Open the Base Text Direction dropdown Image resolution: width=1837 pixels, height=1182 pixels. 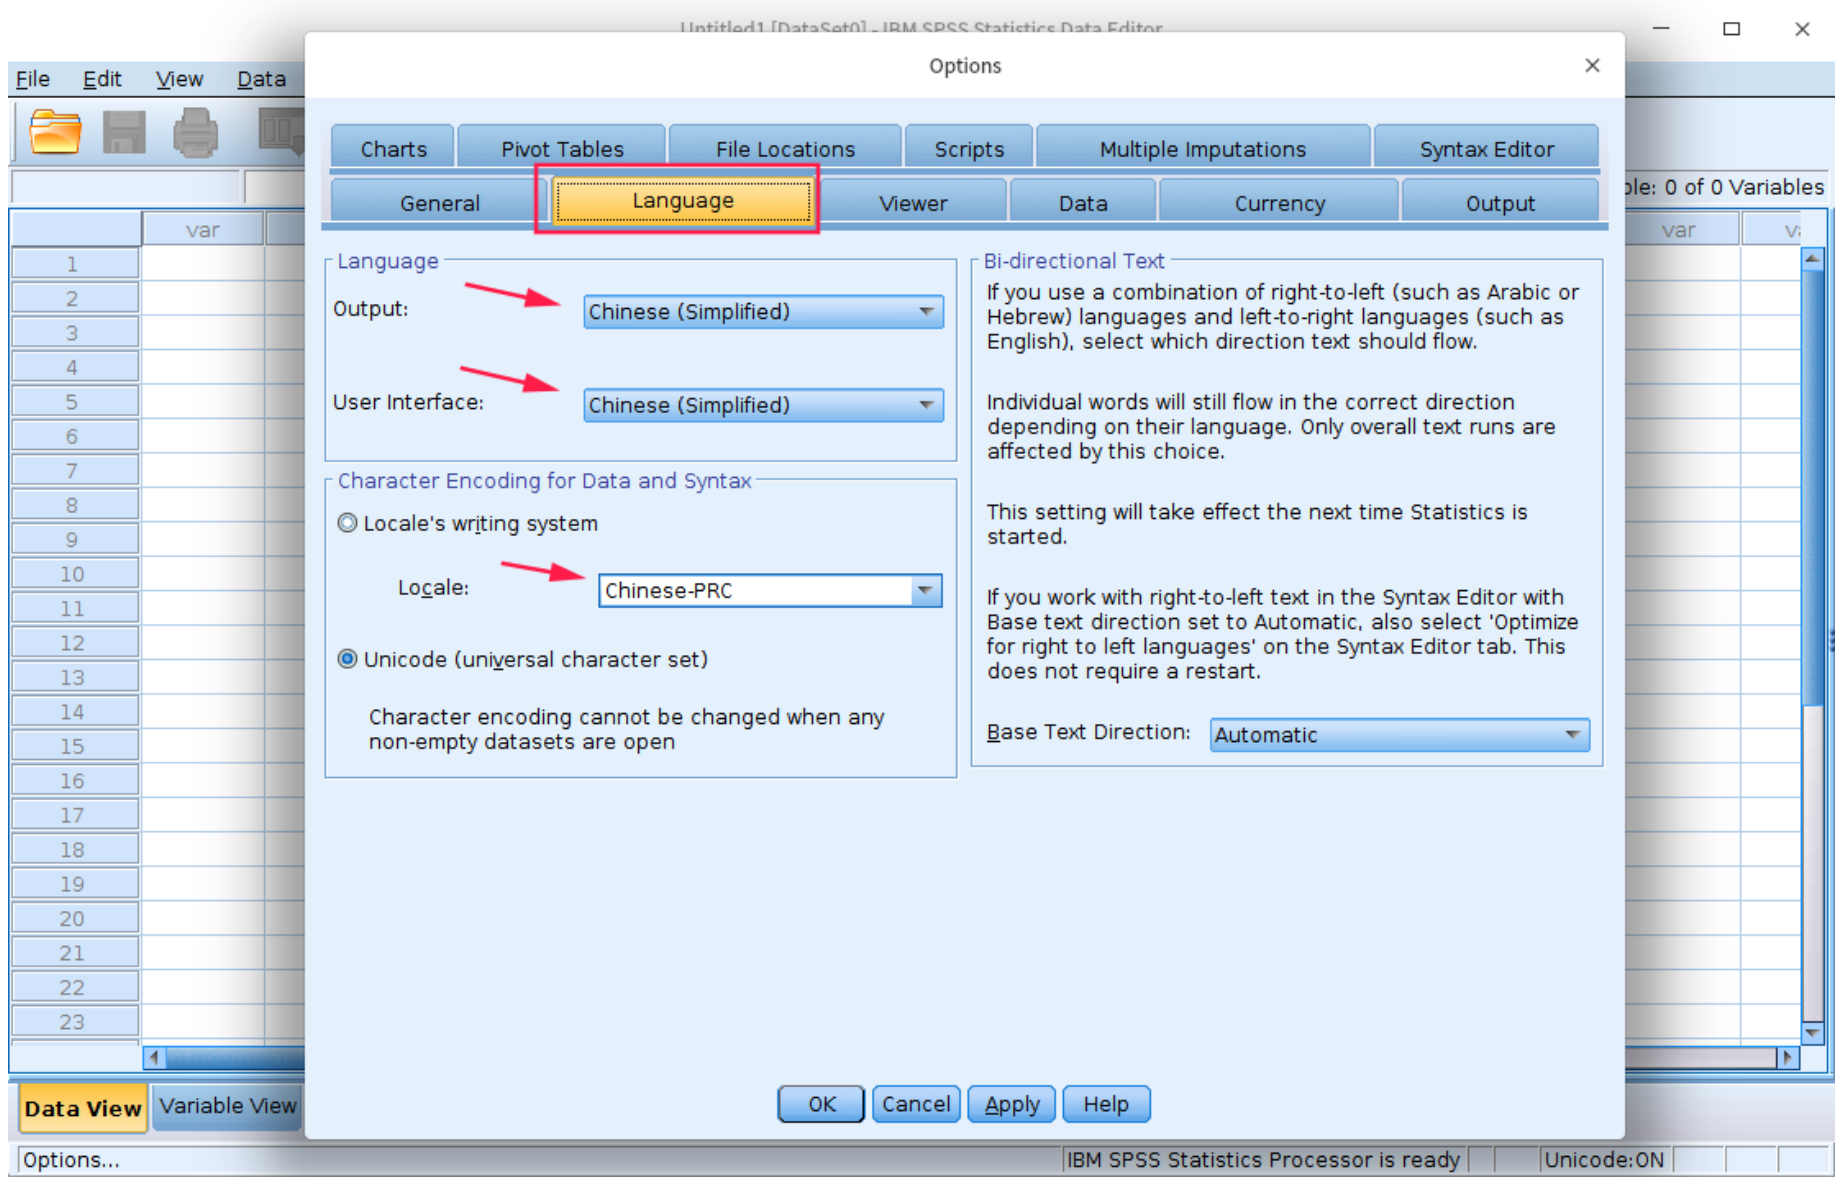pyautogui.click(x=1399, y=735)
